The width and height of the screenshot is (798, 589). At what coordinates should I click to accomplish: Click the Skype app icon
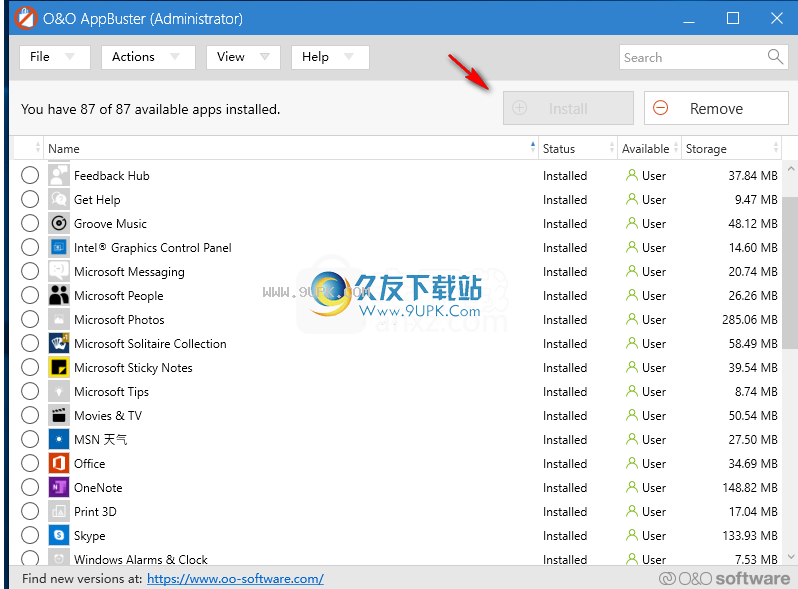tap(59, 536)
